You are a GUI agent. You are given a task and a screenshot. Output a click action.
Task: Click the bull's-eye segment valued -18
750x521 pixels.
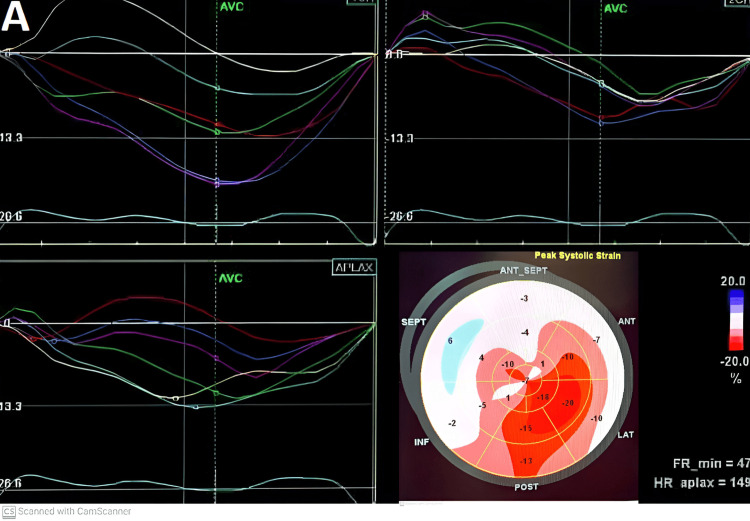pos(542,398)
